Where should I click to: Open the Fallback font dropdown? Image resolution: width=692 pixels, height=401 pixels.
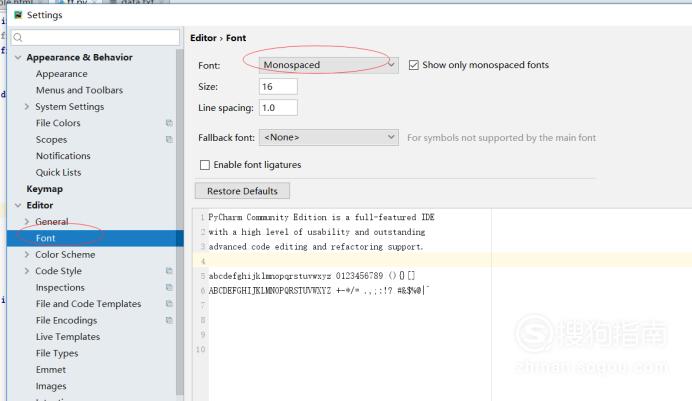pyautogui.click(x=329, y=137)
